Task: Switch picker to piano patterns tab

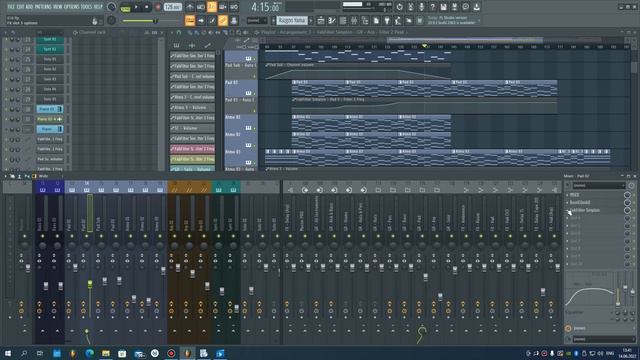Action: click(176, 46)
